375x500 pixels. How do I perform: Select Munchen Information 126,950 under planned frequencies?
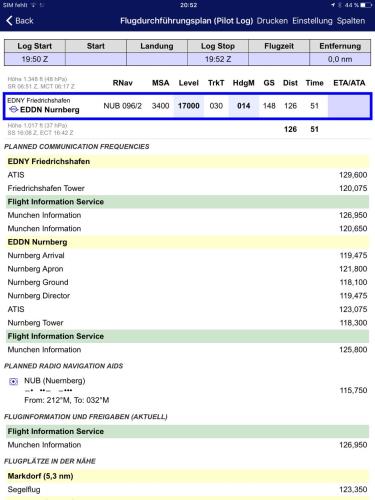coord(187,215)
